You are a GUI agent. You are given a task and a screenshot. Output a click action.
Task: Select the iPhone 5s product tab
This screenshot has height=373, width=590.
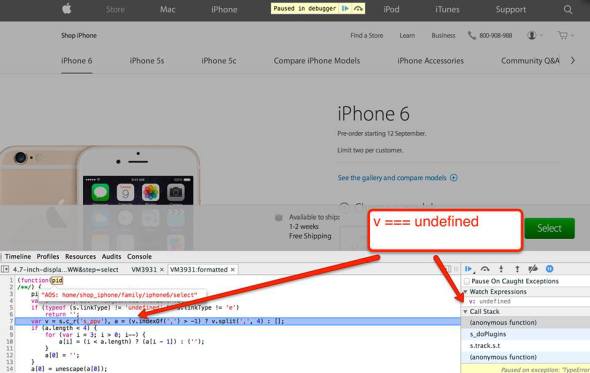tap(147, 61)
